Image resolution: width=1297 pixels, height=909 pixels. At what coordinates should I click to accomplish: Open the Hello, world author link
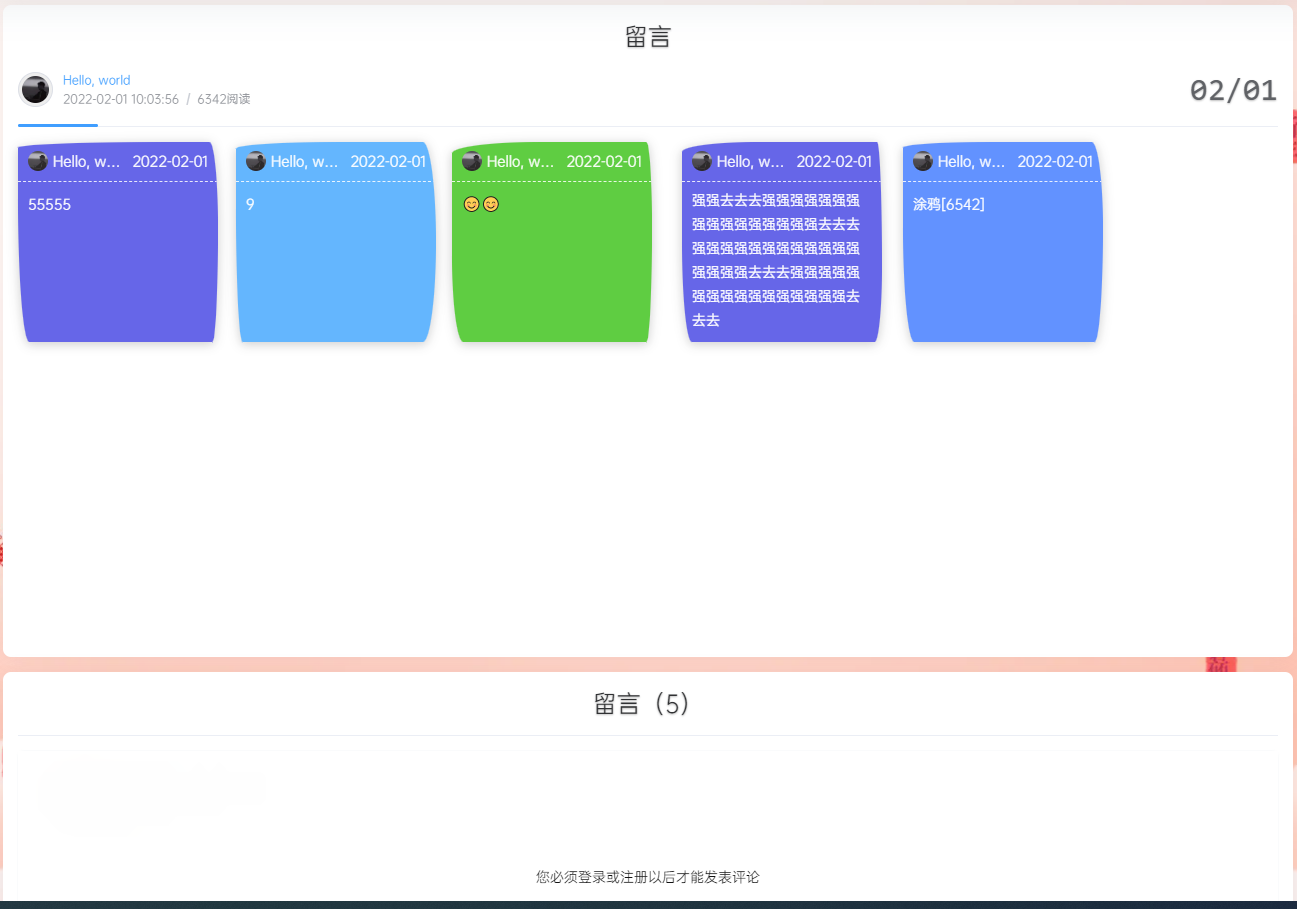coord(96,80)
